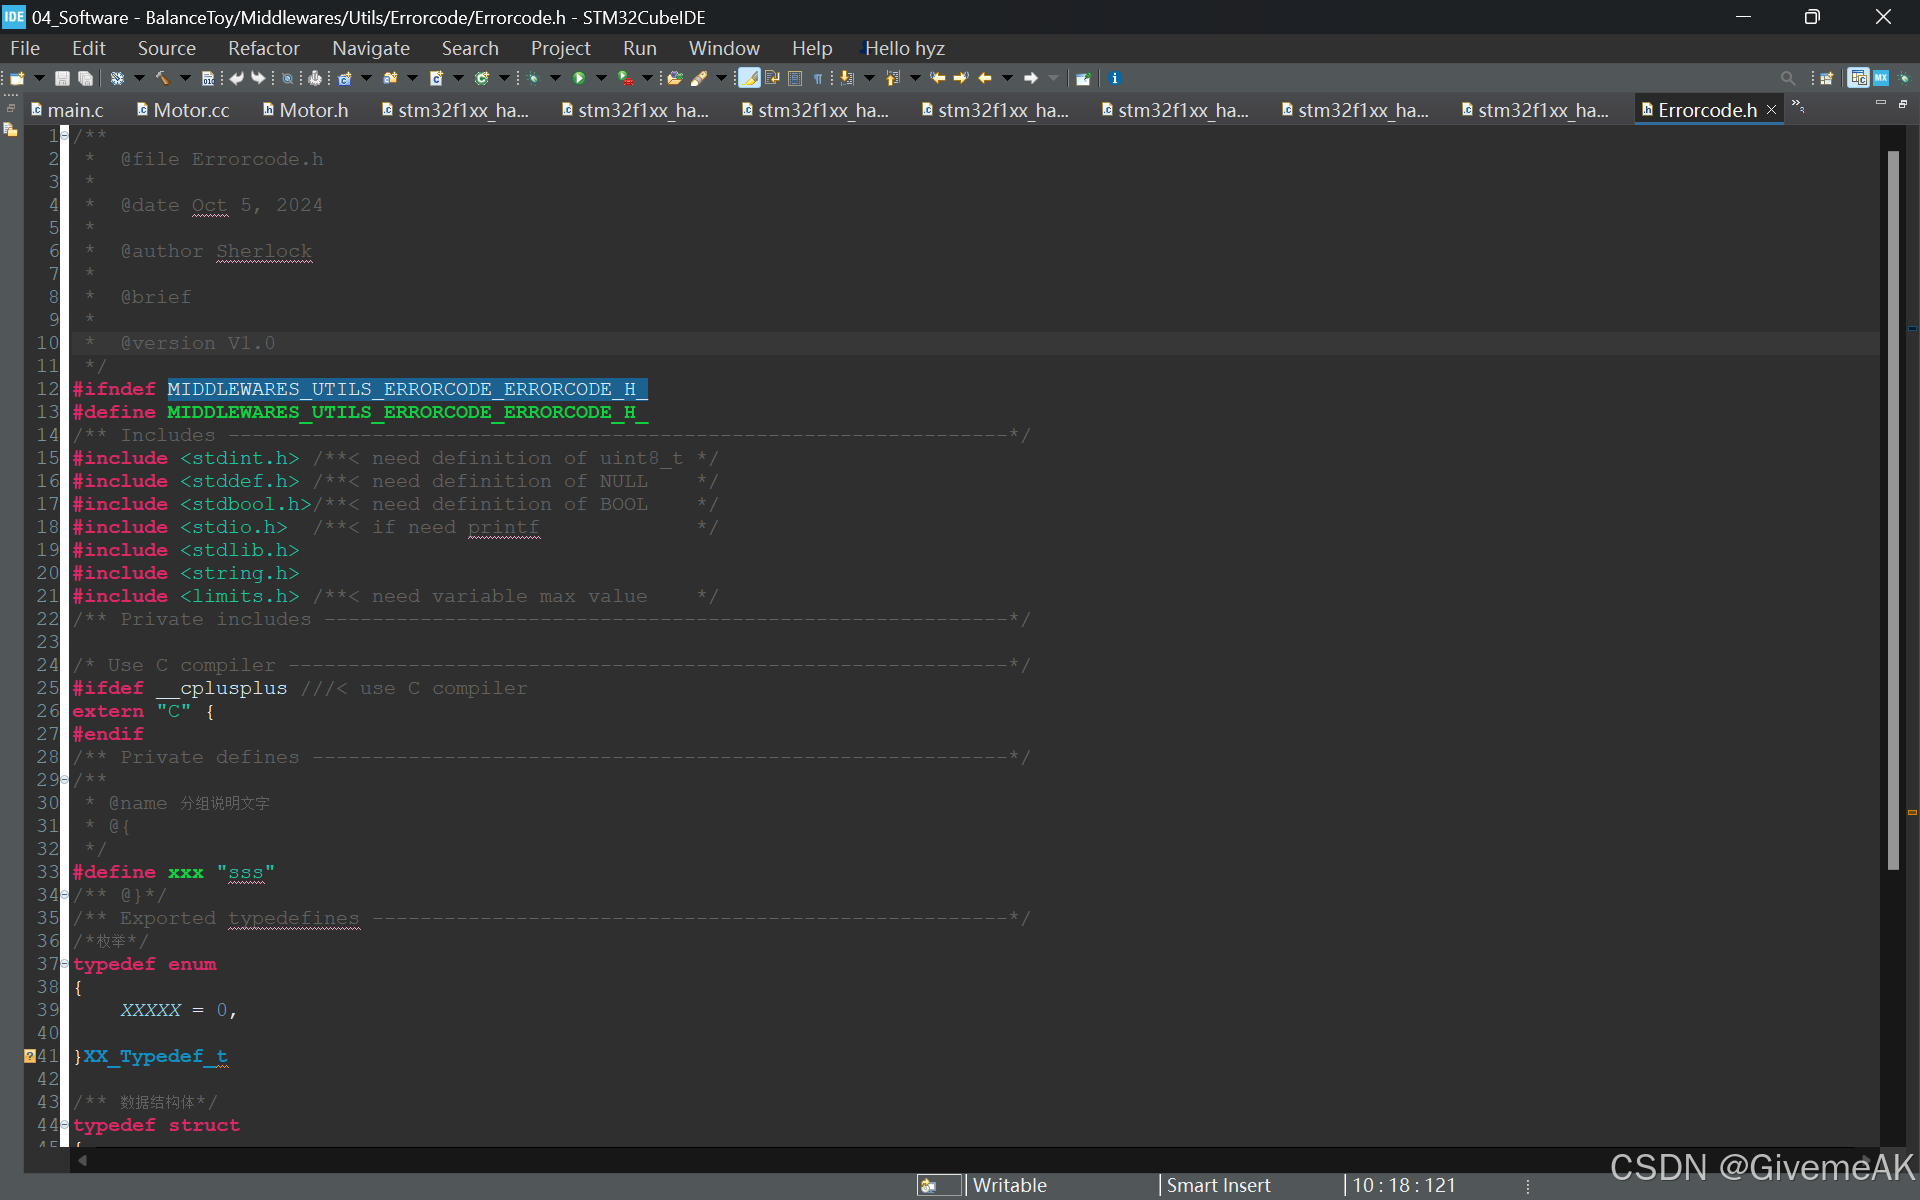Expand the Build hammer dropdown arrow
Viewport: 1920px width, 1200px height.
pos(185,78)
